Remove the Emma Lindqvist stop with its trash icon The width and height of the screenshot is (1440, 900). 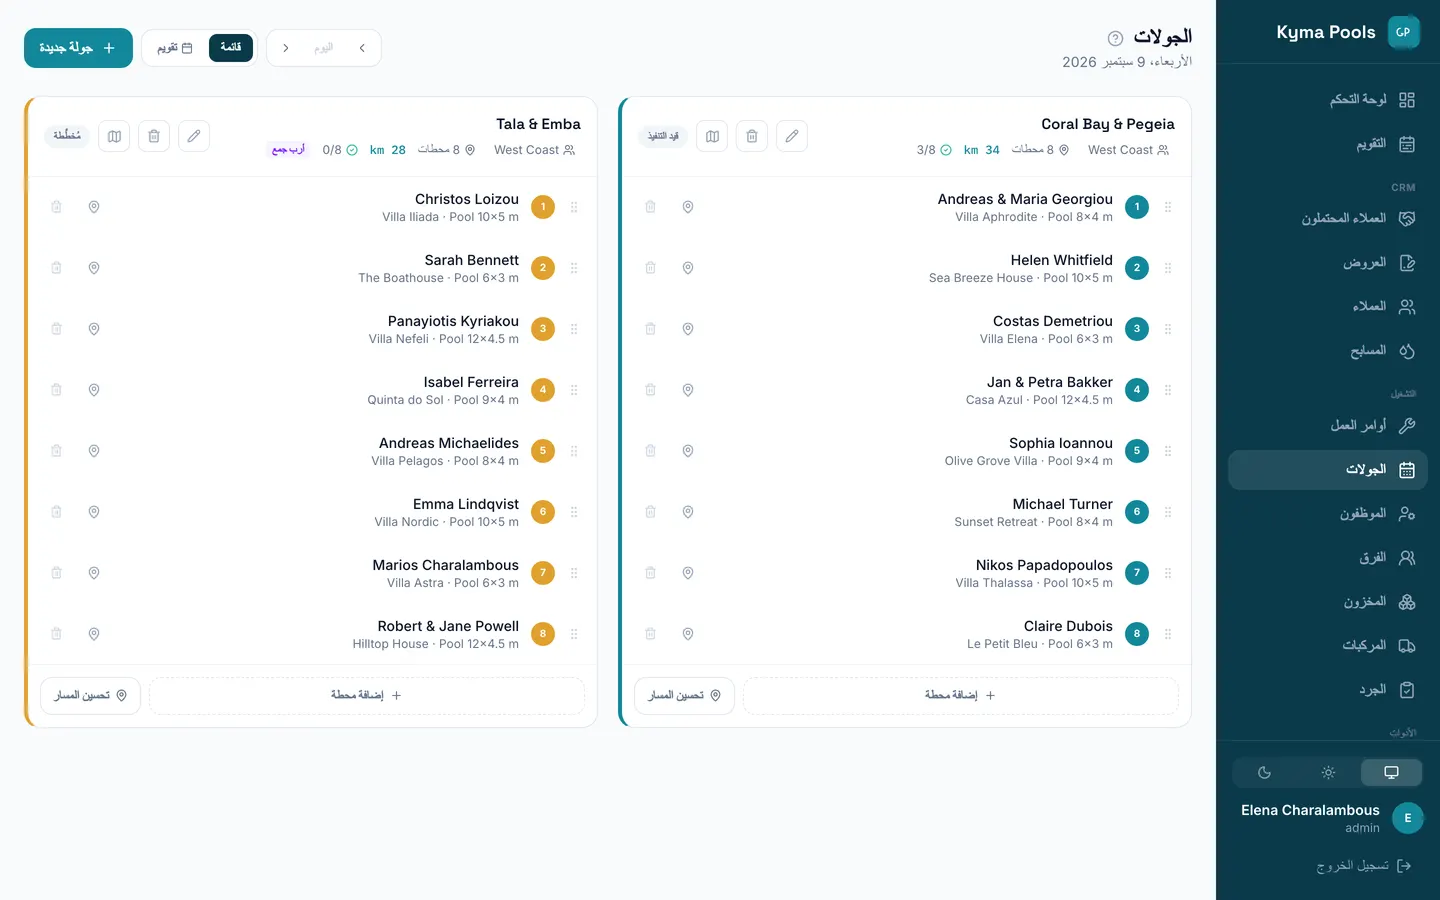56,512
